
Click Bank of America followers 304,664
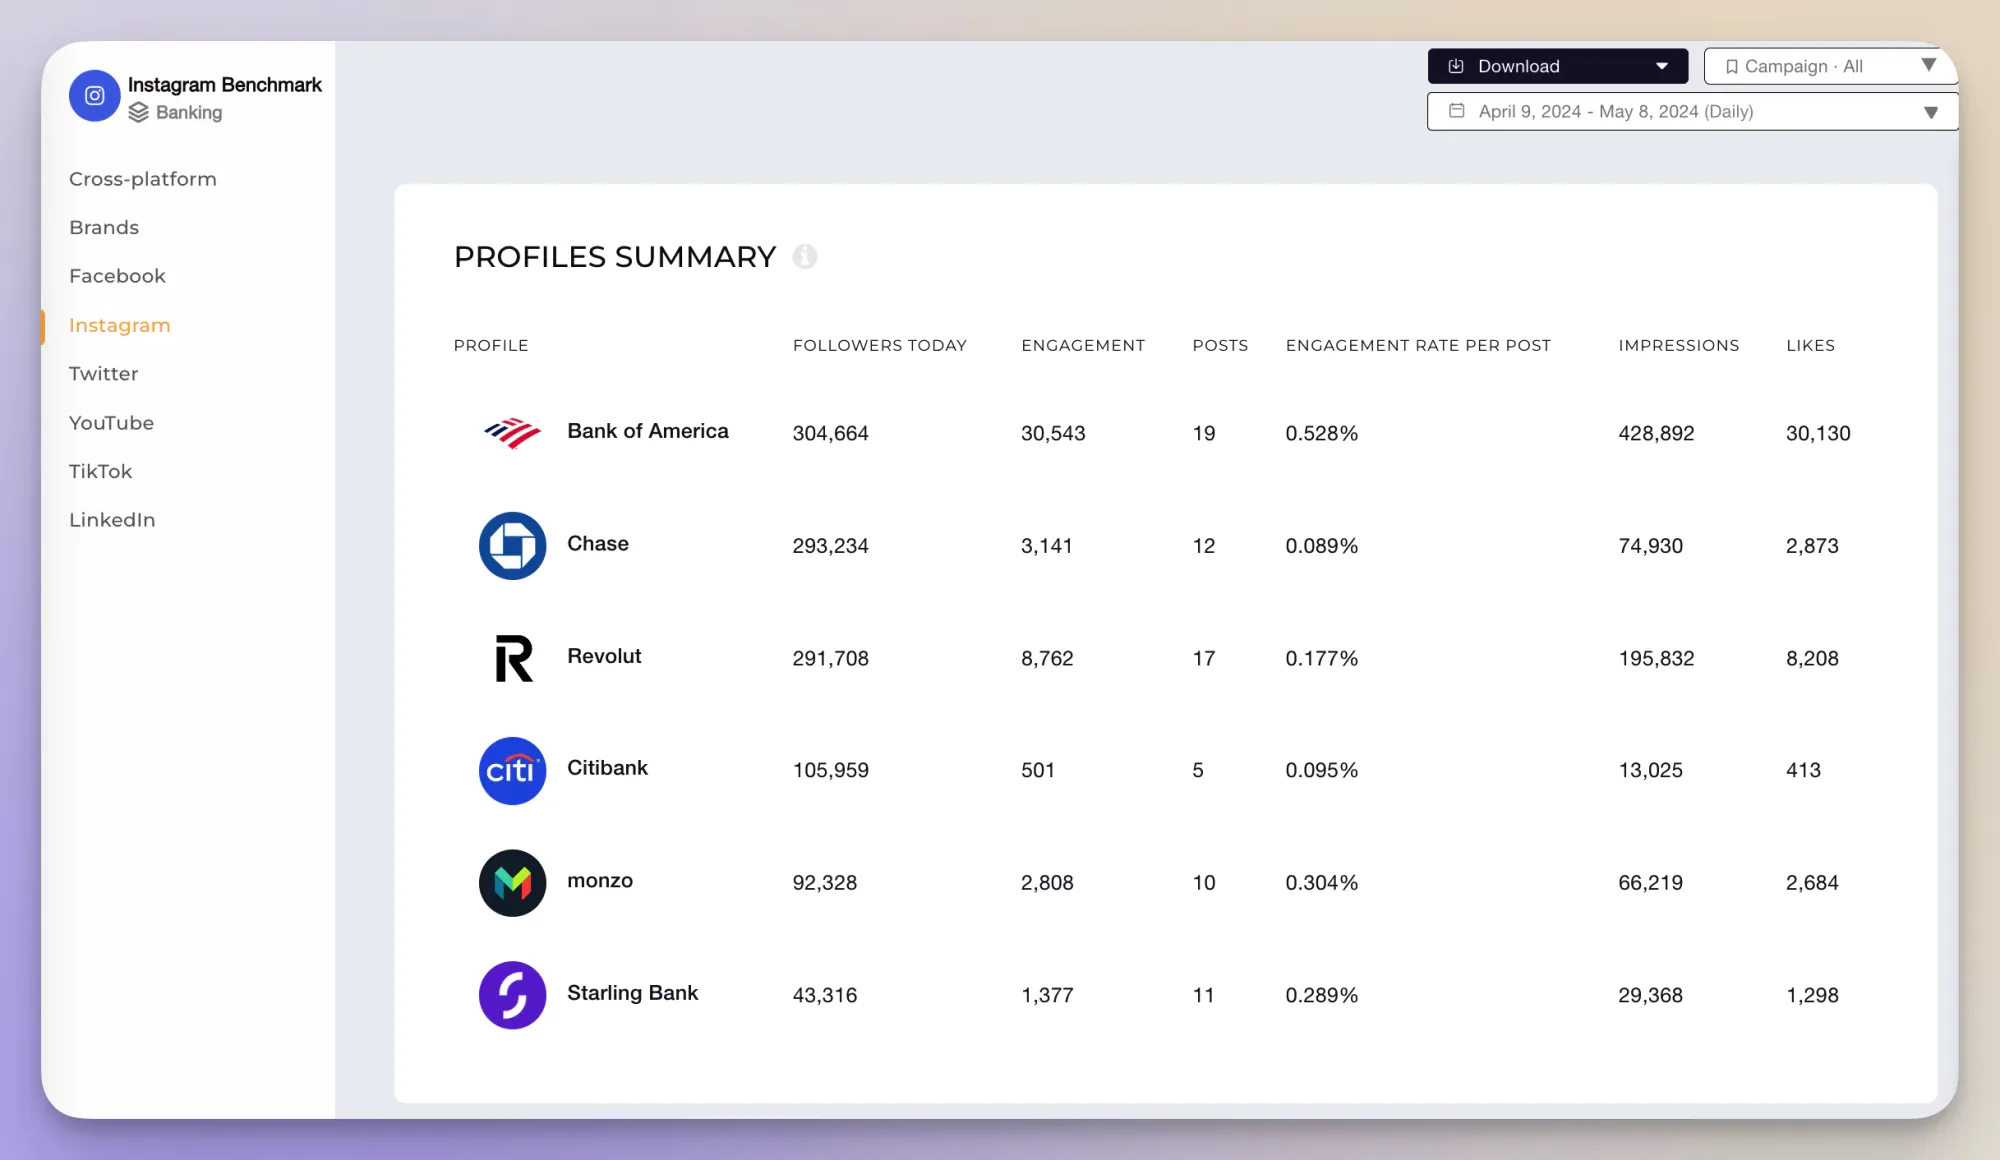point(830,433)
